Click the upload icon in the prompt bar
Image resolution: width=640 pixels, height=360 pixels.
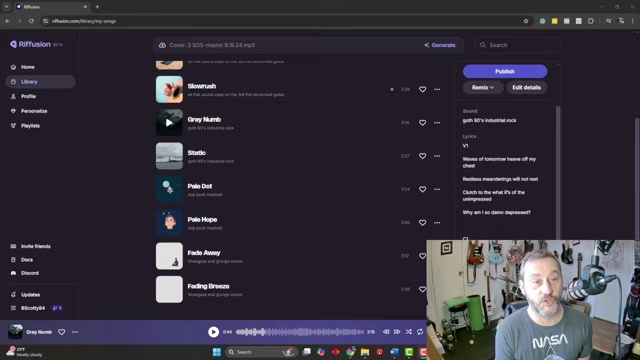pyautogui.click(x=162, y=45)
